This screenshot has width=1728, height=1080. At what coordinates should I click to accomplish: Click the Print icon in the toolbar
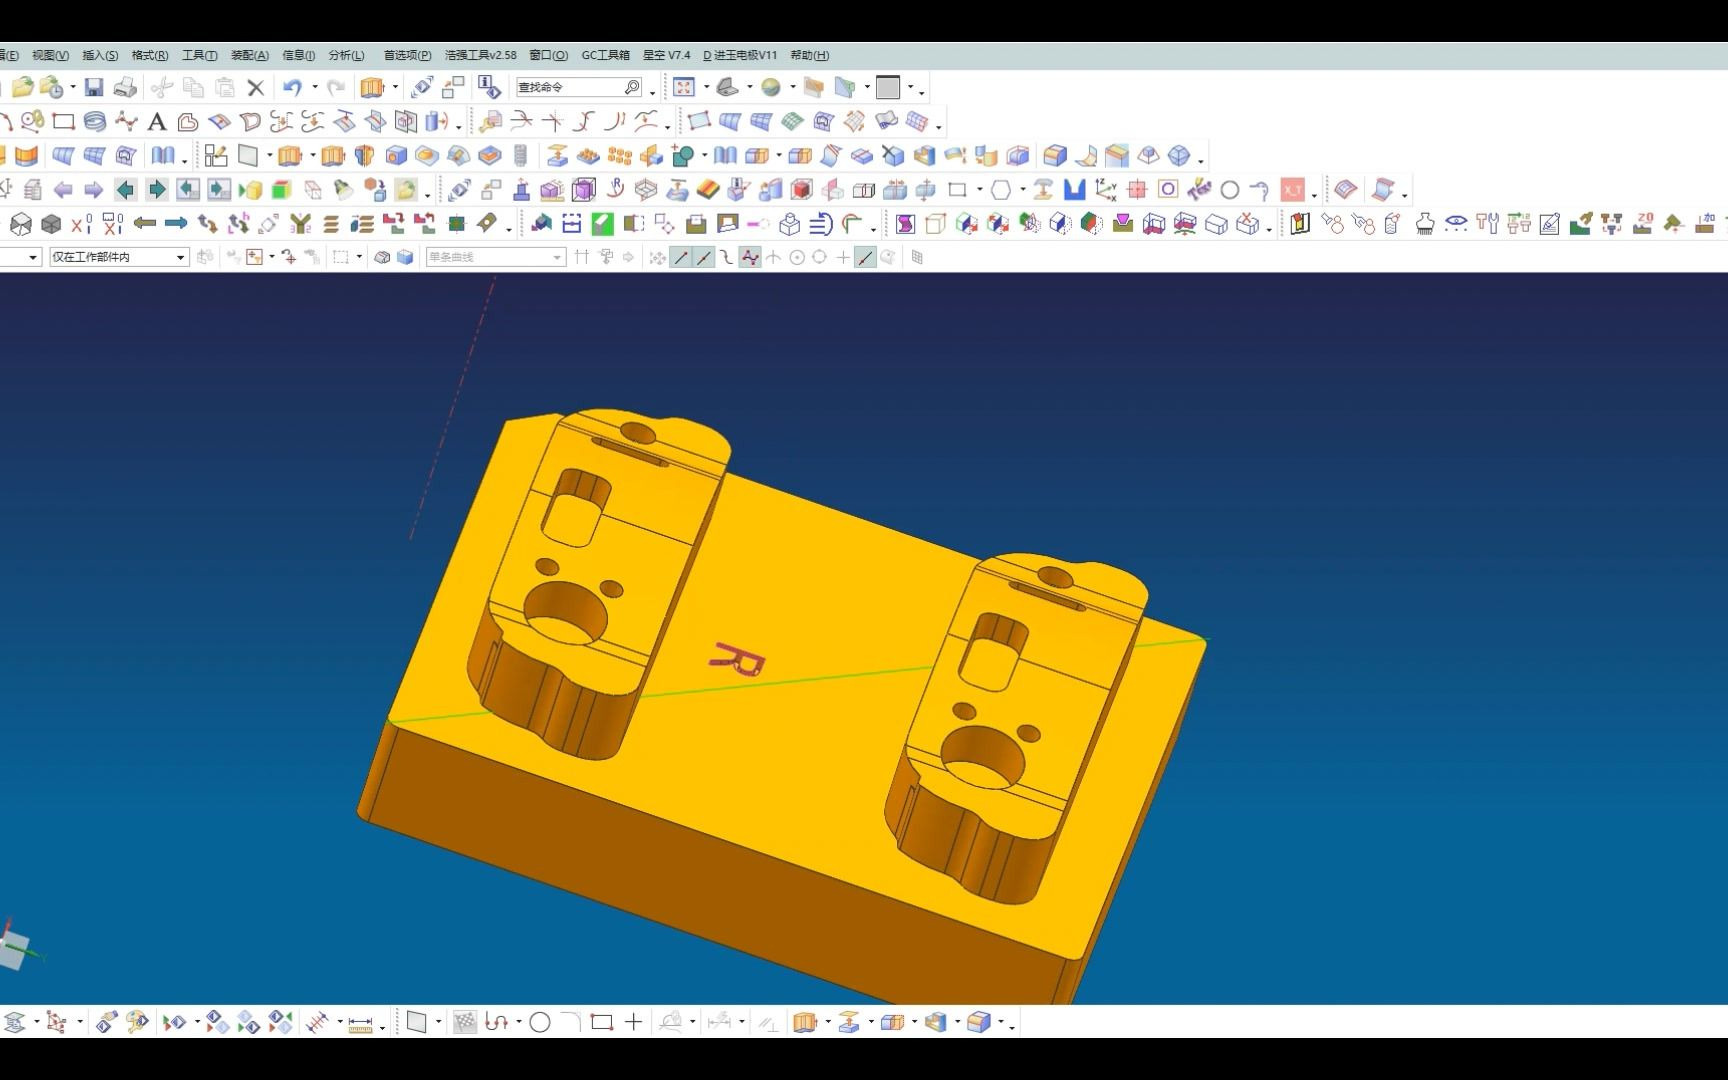click(125, 87)
